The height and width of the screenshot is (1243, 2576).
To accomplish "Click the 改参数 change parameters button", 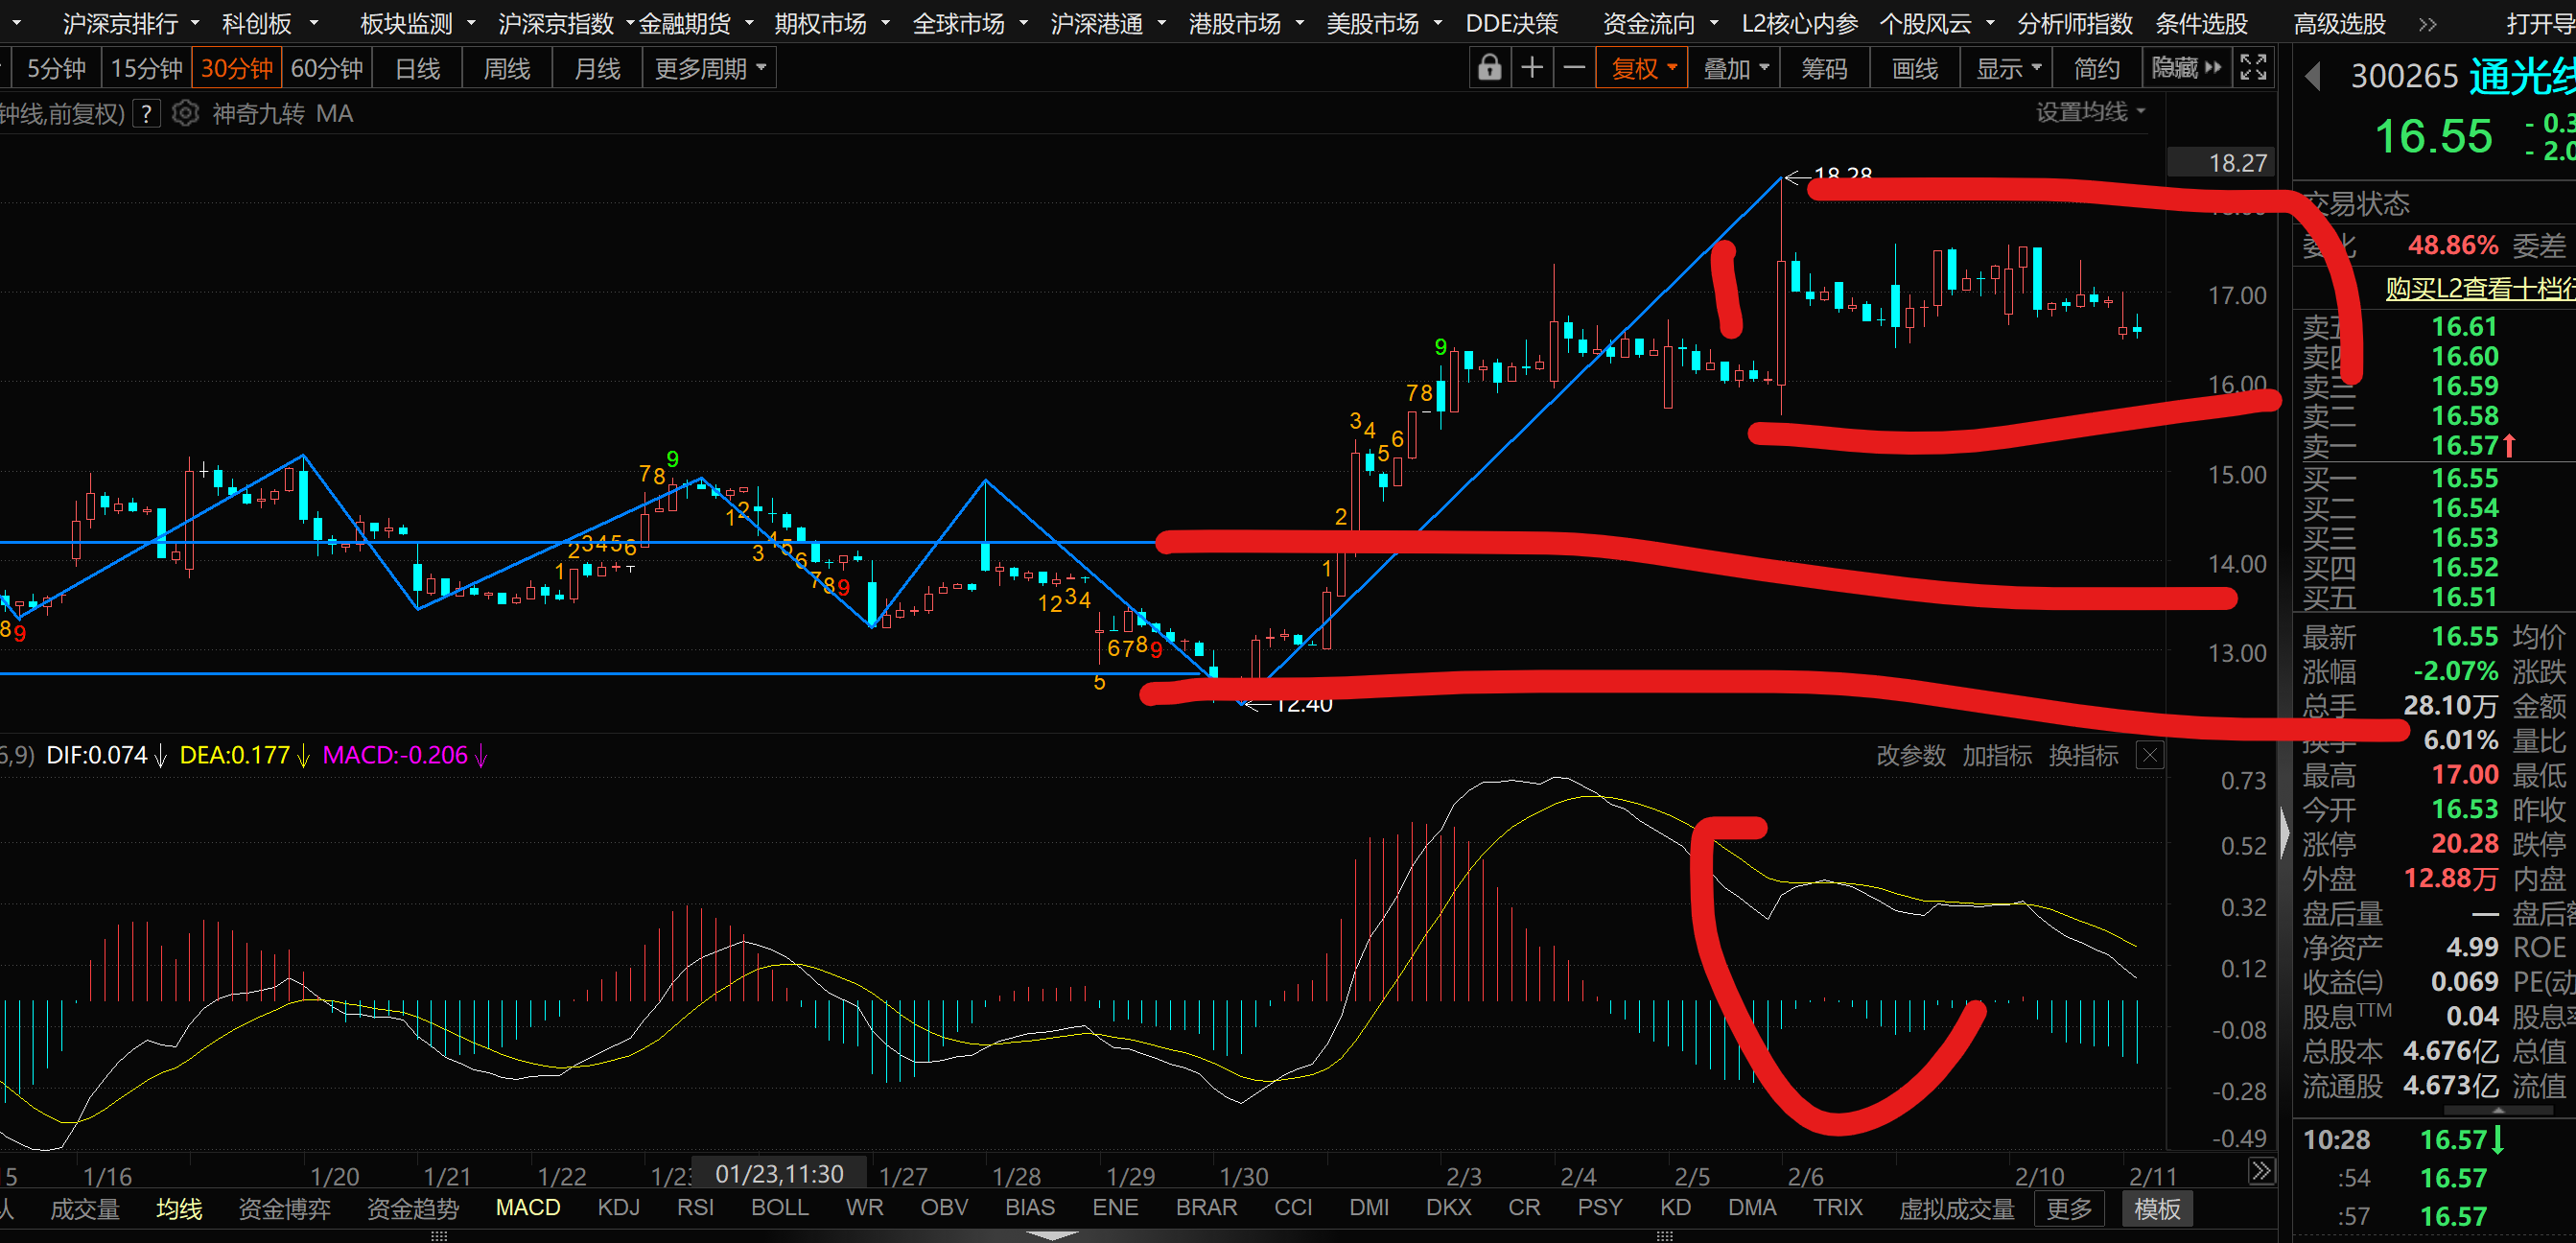I will click(x=1910, y=755).
